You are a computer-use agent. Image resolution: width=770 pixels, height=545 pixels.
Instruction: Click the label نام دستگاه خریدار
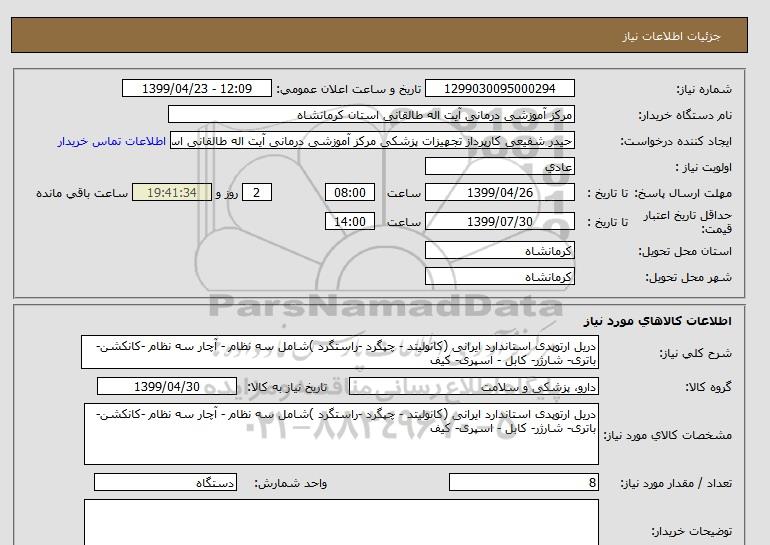(685, 115)
